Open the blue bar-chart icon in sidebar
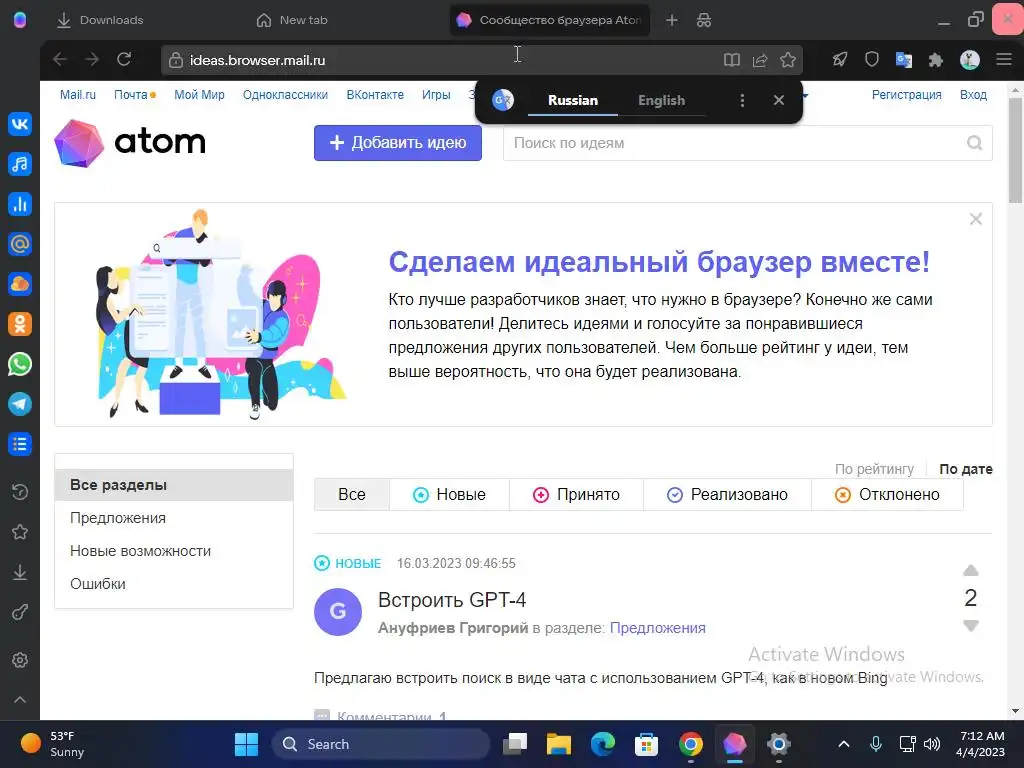 (20, 204)
